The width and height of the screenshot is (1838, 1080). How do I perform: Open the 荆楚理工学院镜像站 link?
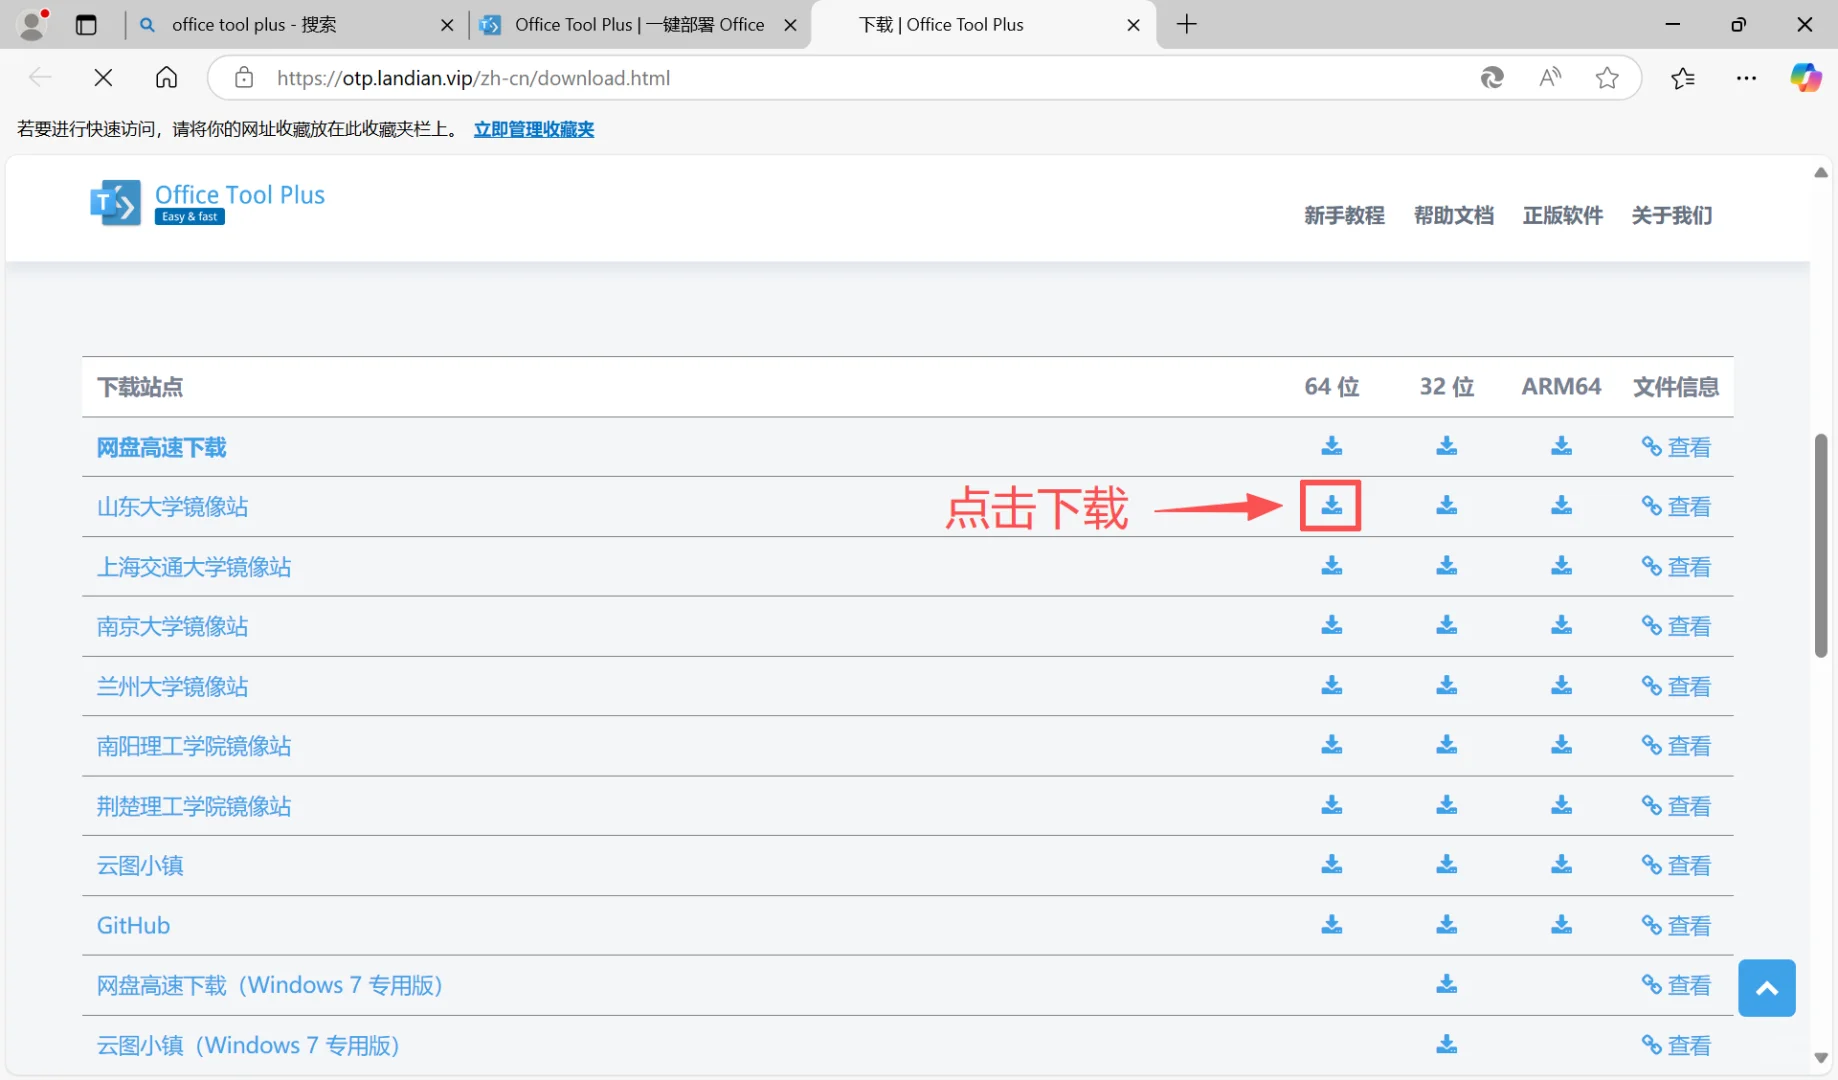[193, 806]
